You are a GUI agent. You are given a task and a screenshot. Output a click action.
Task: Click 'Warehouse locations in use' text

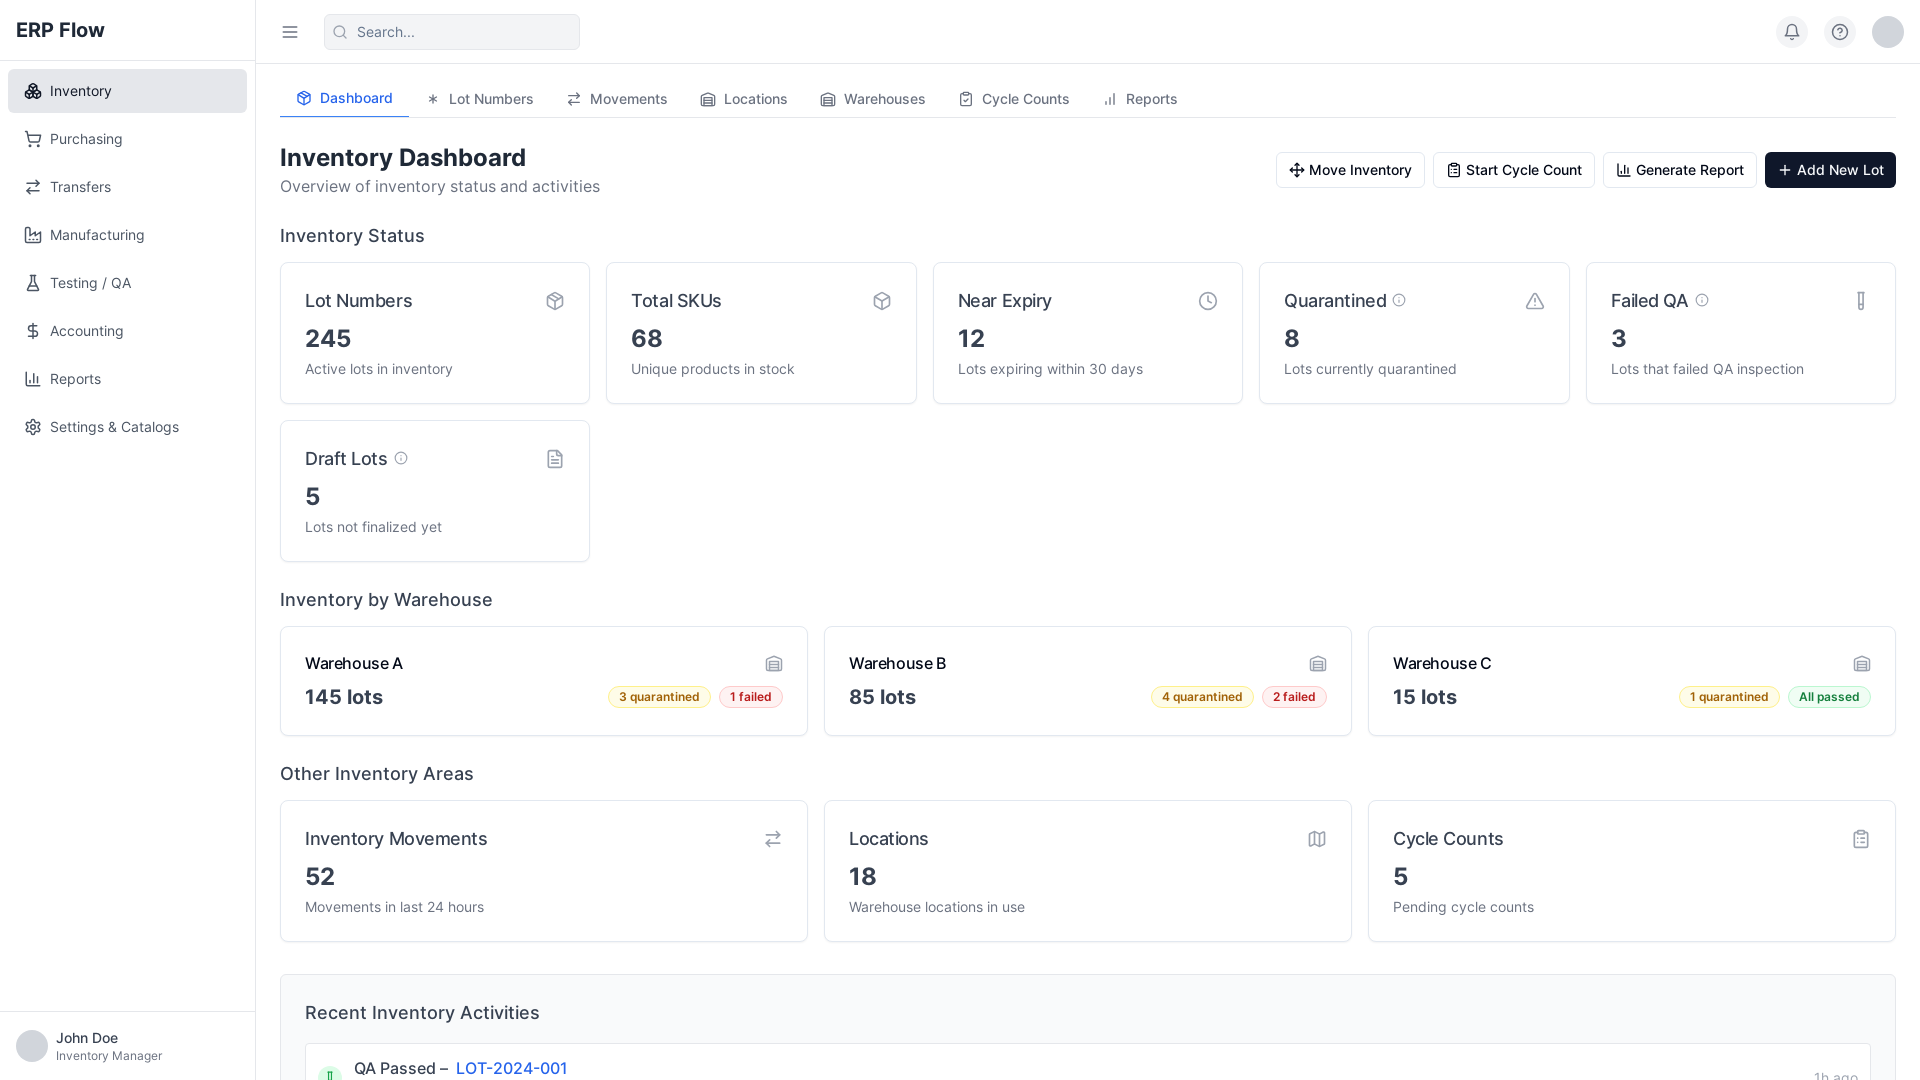pyautogui.click(x=937, y=907)
